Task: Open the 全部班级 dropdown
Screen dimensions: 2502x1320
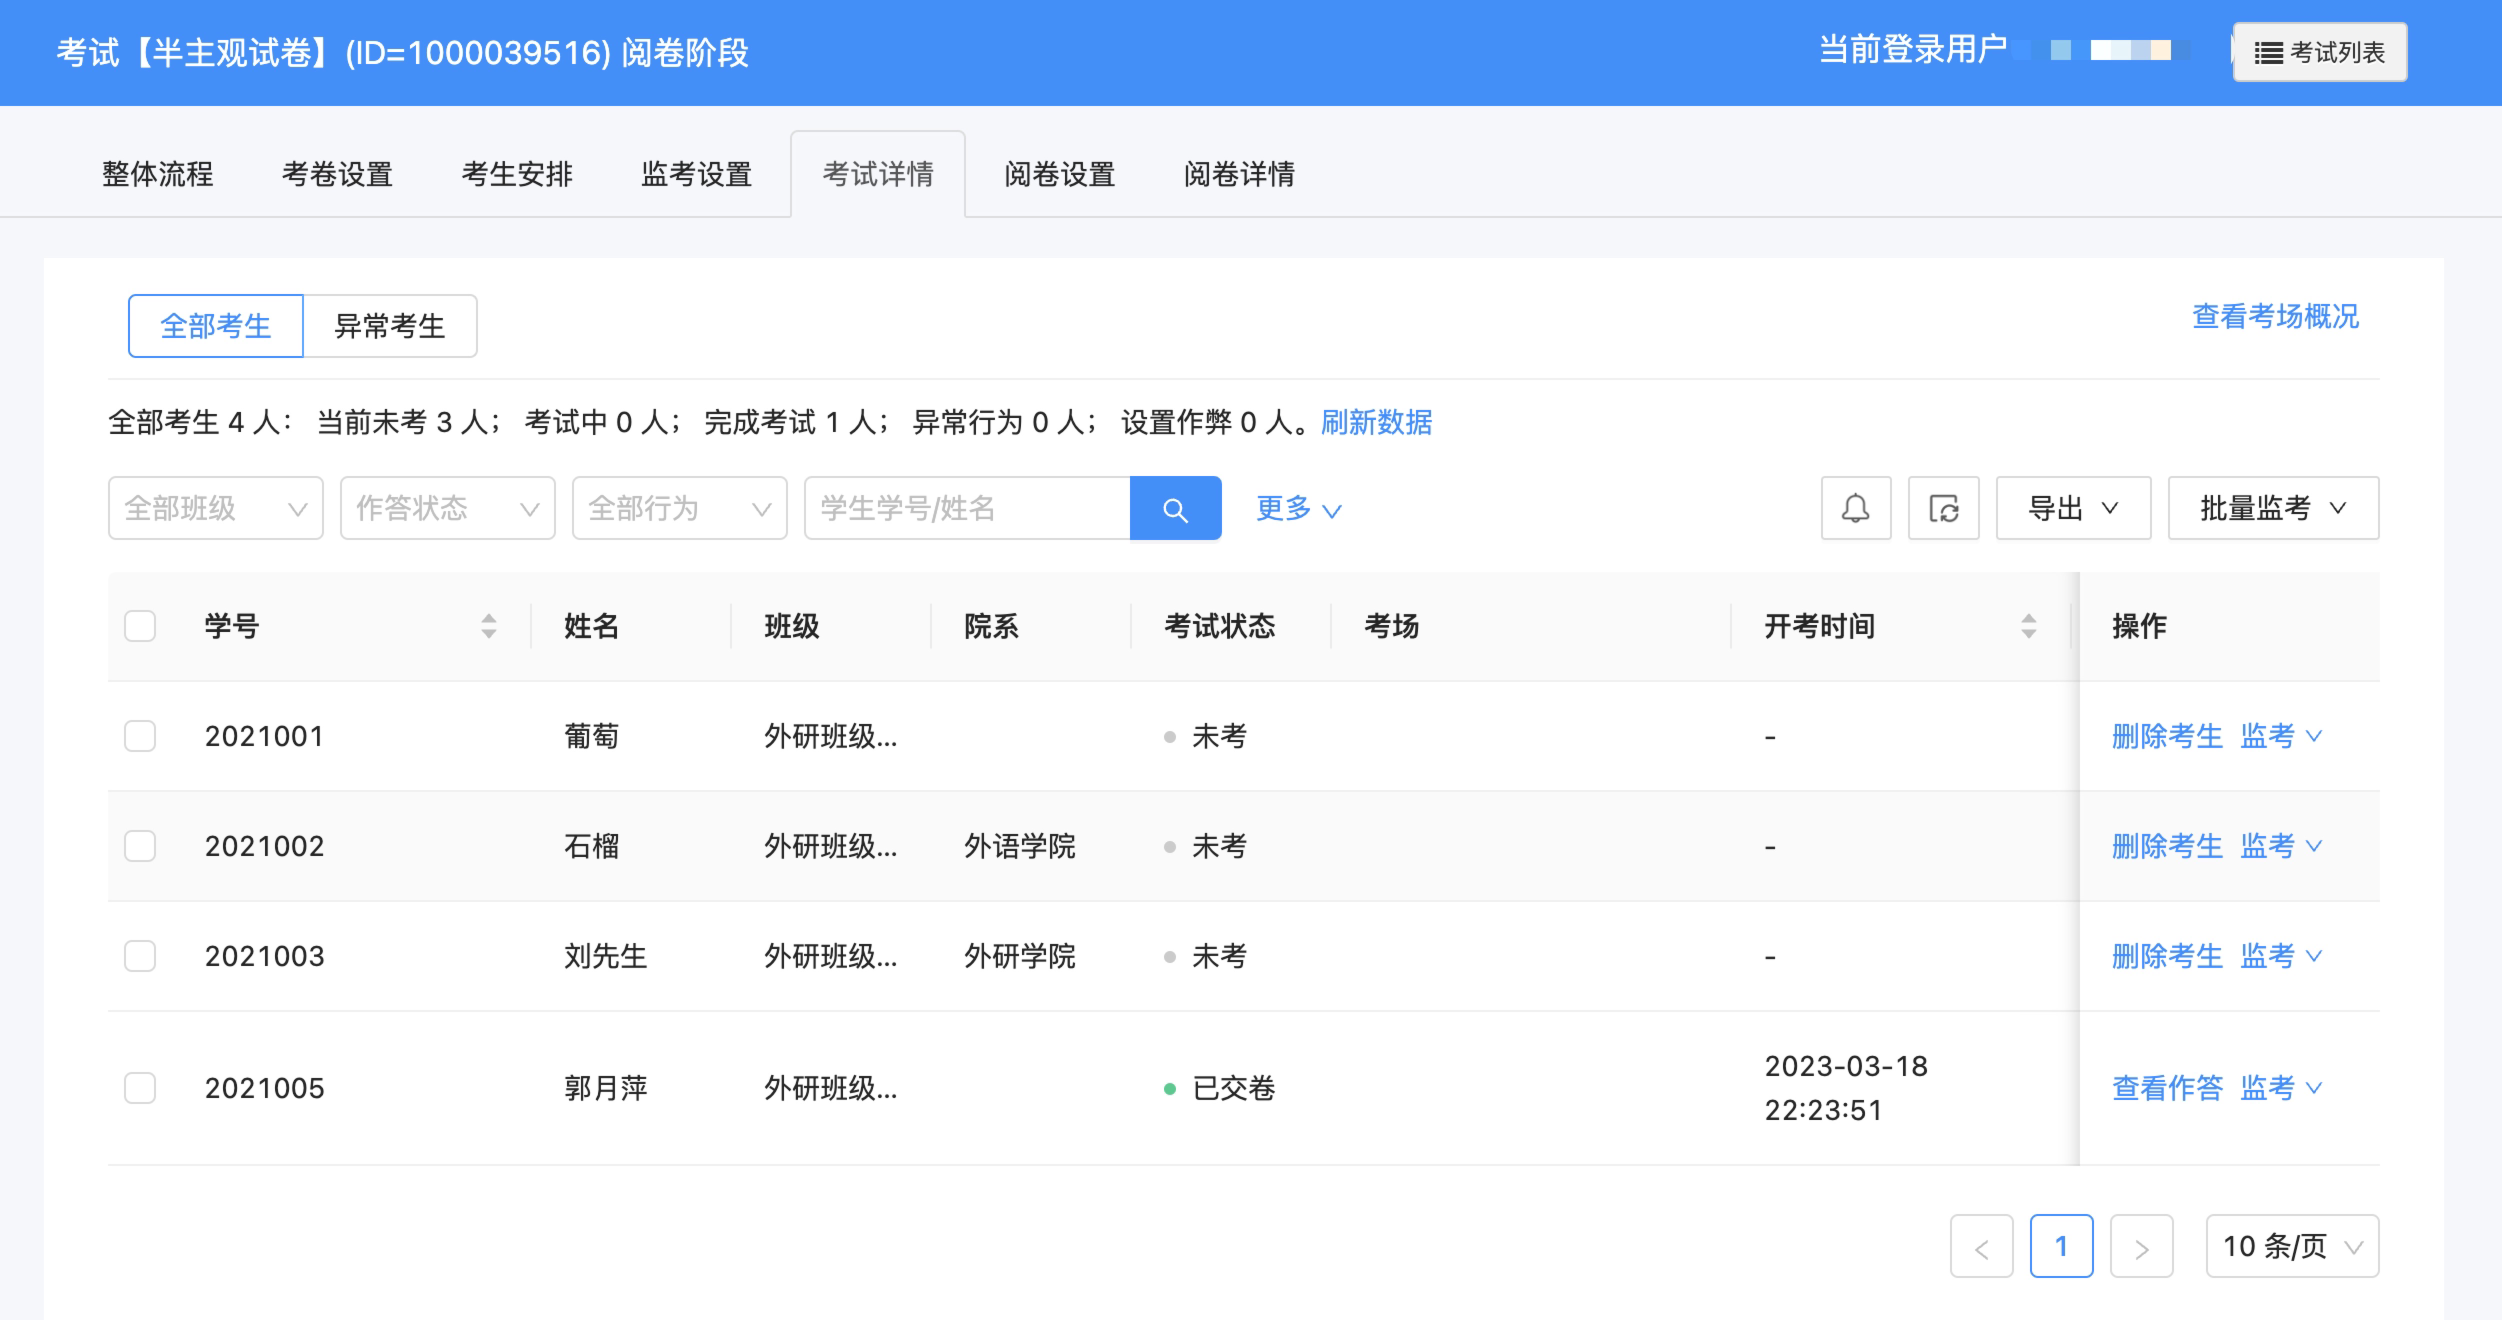Action: [215, 508]
